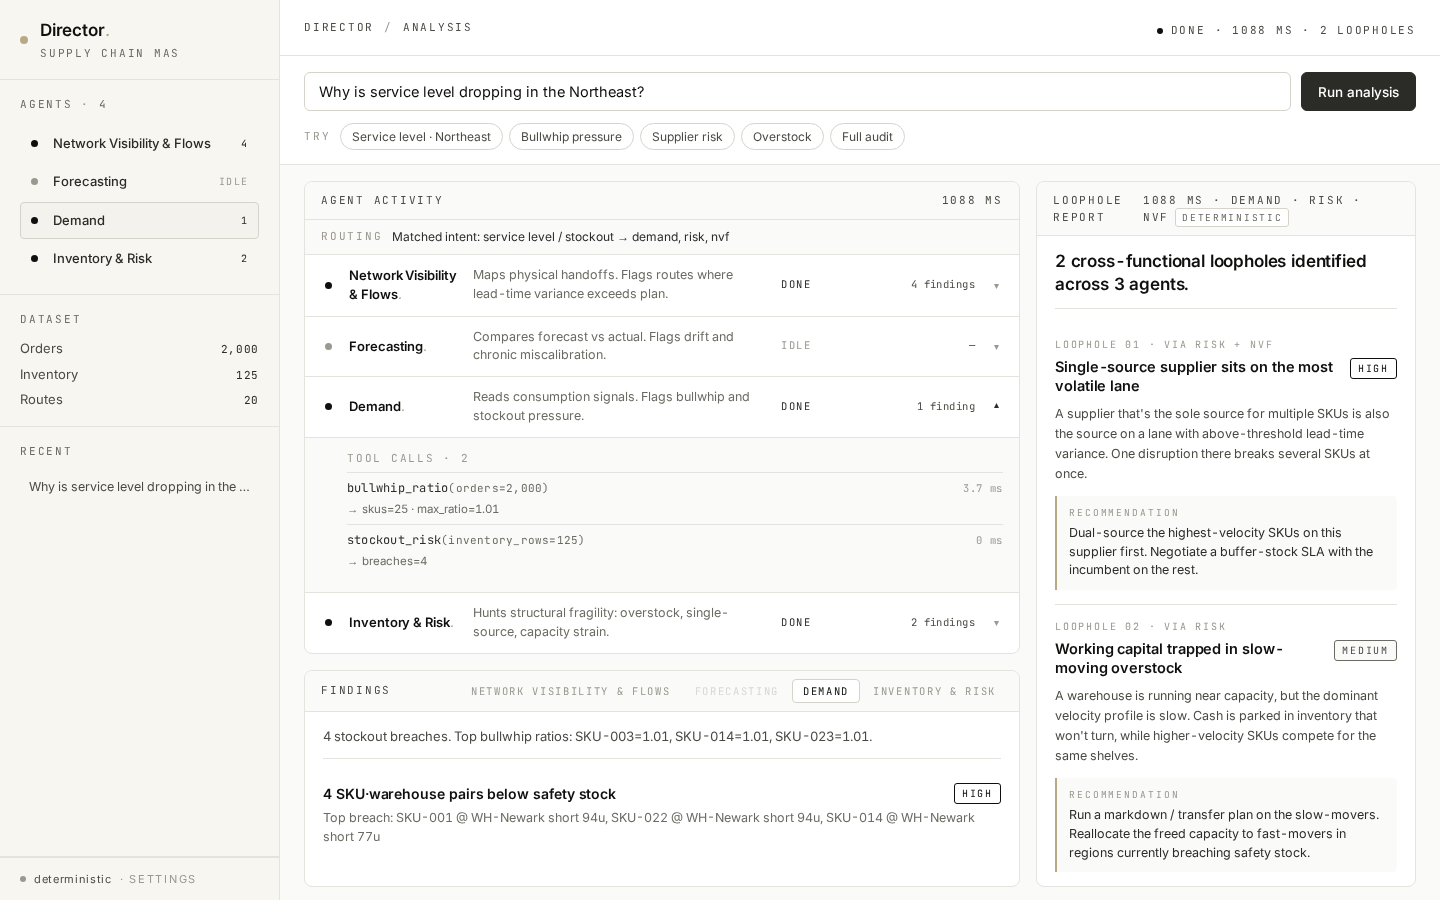Viewport: 1440px width, 900px height.
Task: Switch findings to Inventory & Risk tab
Action: pyautogui.click(x=934, y=691)
